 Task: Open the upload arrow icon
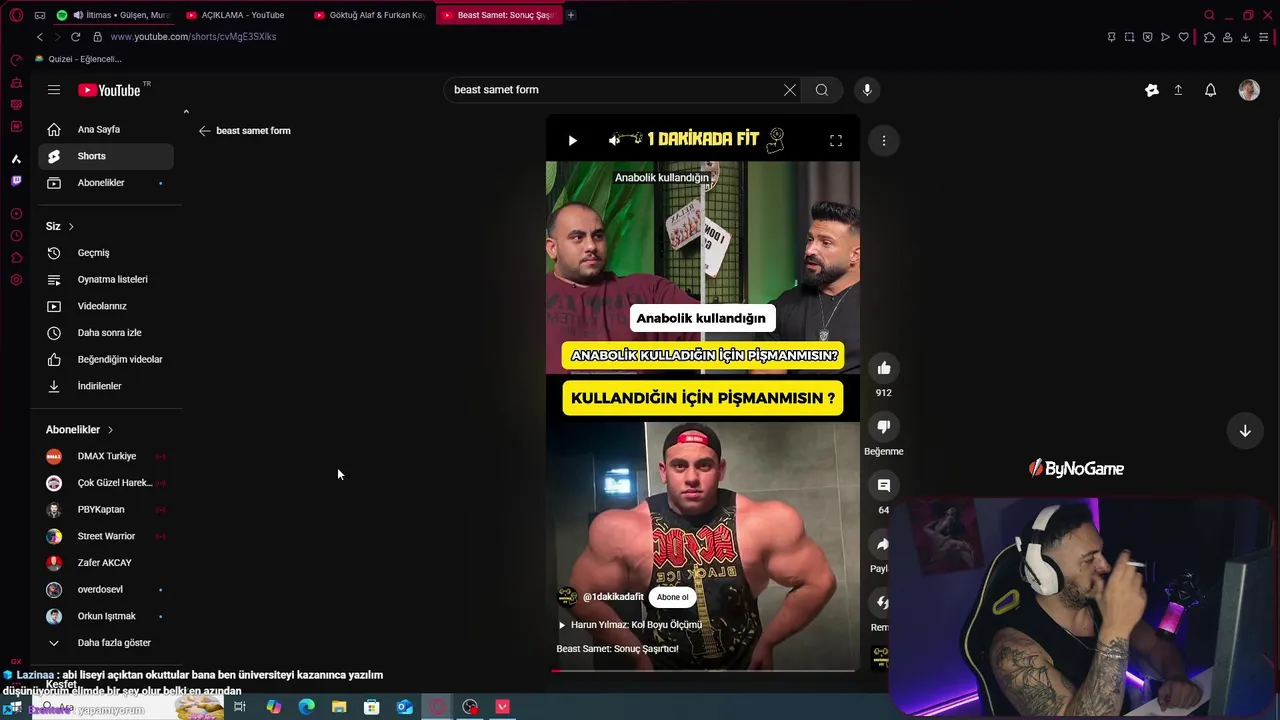[x=1178, y=90]
